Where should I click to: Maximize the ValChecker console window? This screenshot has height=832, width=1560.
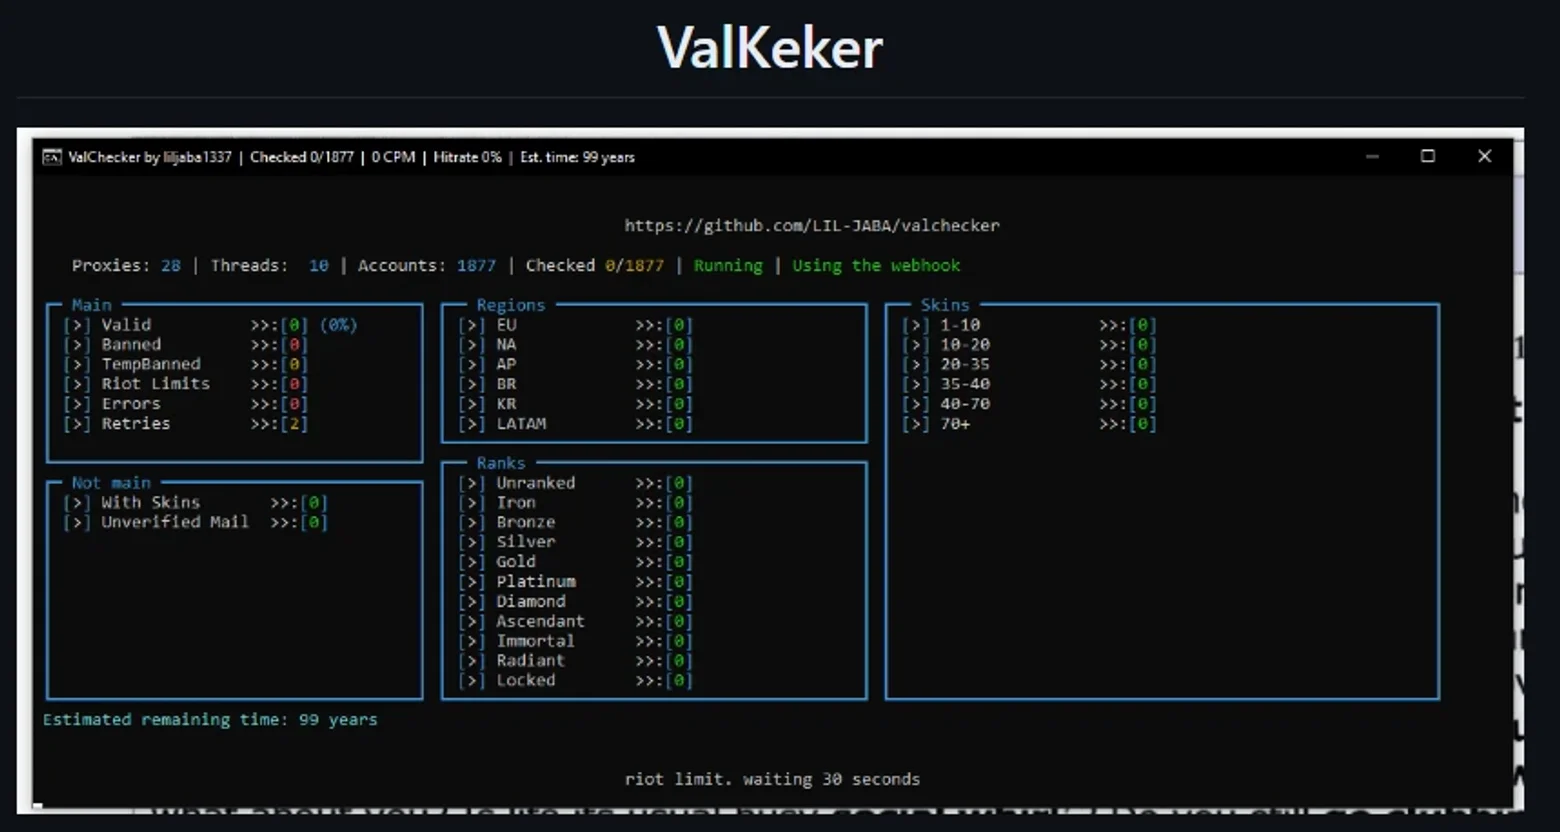tap(1428, 156)
